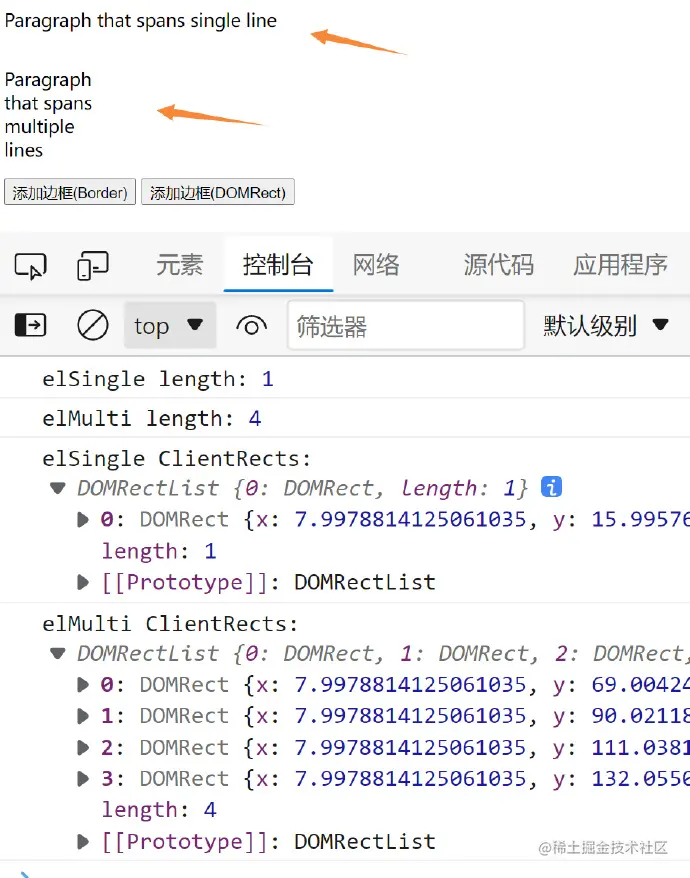The height and width of the screenshot is (878, 690).
Task: Clear the console with the ban icon
Action: tap(92, 325)
